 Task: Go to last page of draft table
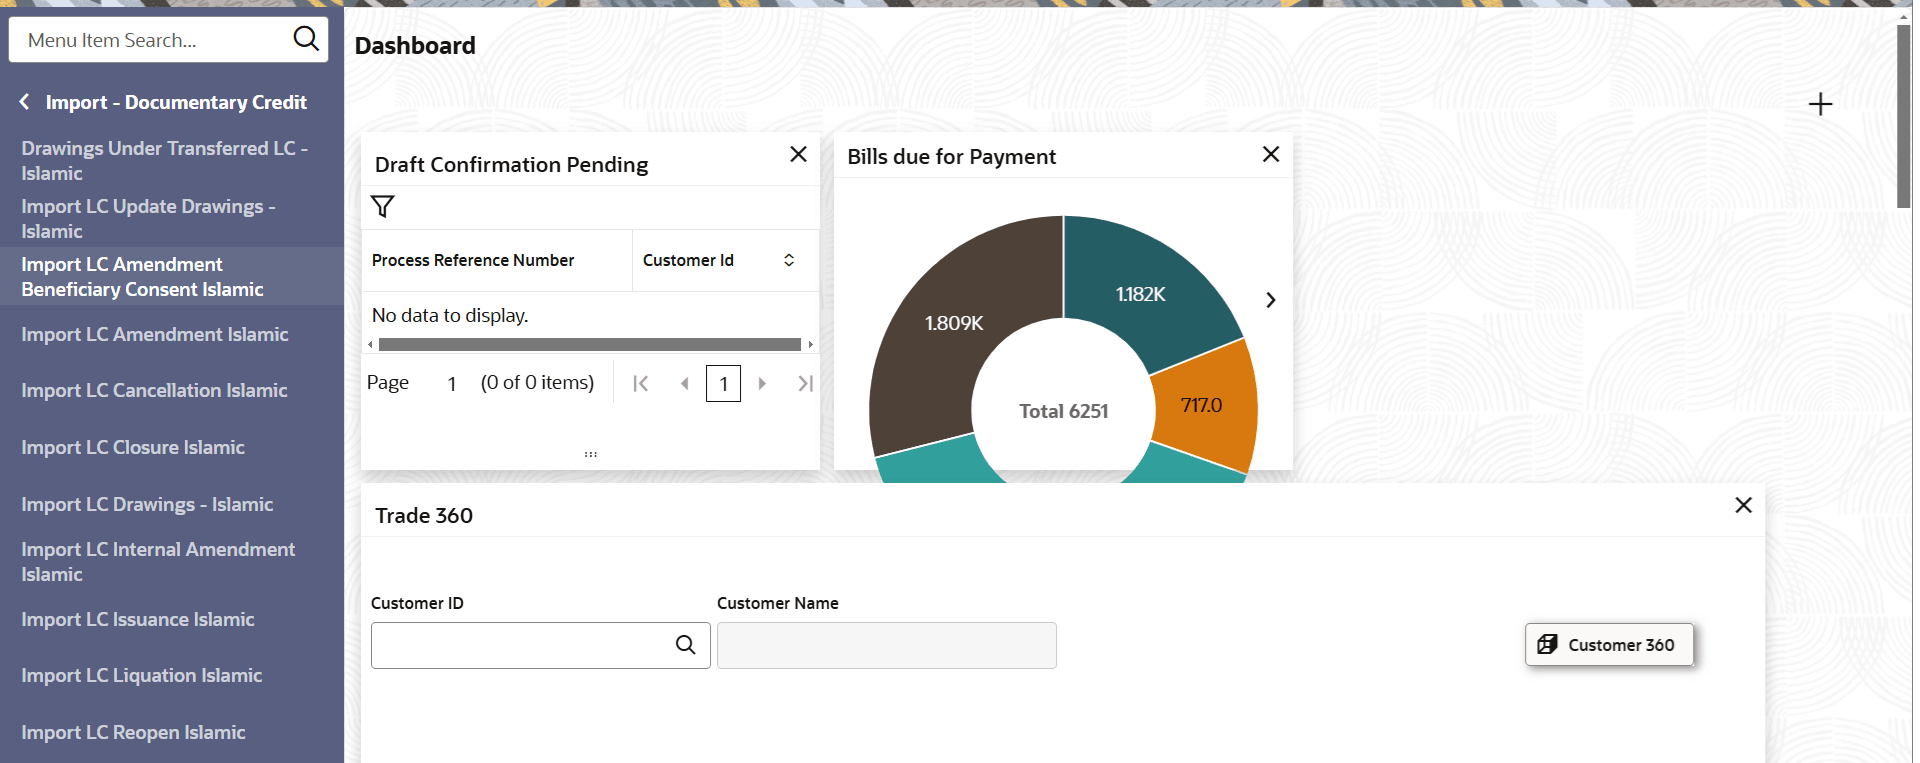click(805, 383)
